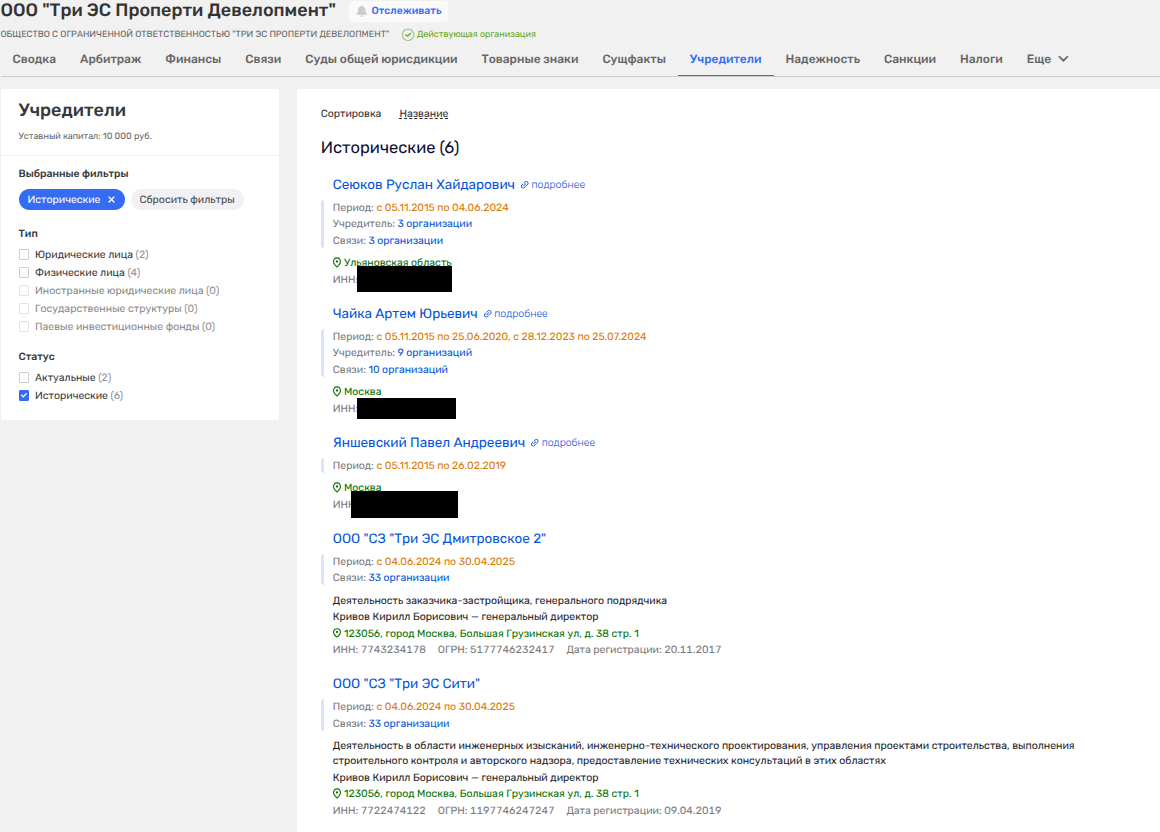The height and width of the screenshot is (832, 1160).
Task: Expand the Еще dropdown menu
Action: pos(1047,59)
